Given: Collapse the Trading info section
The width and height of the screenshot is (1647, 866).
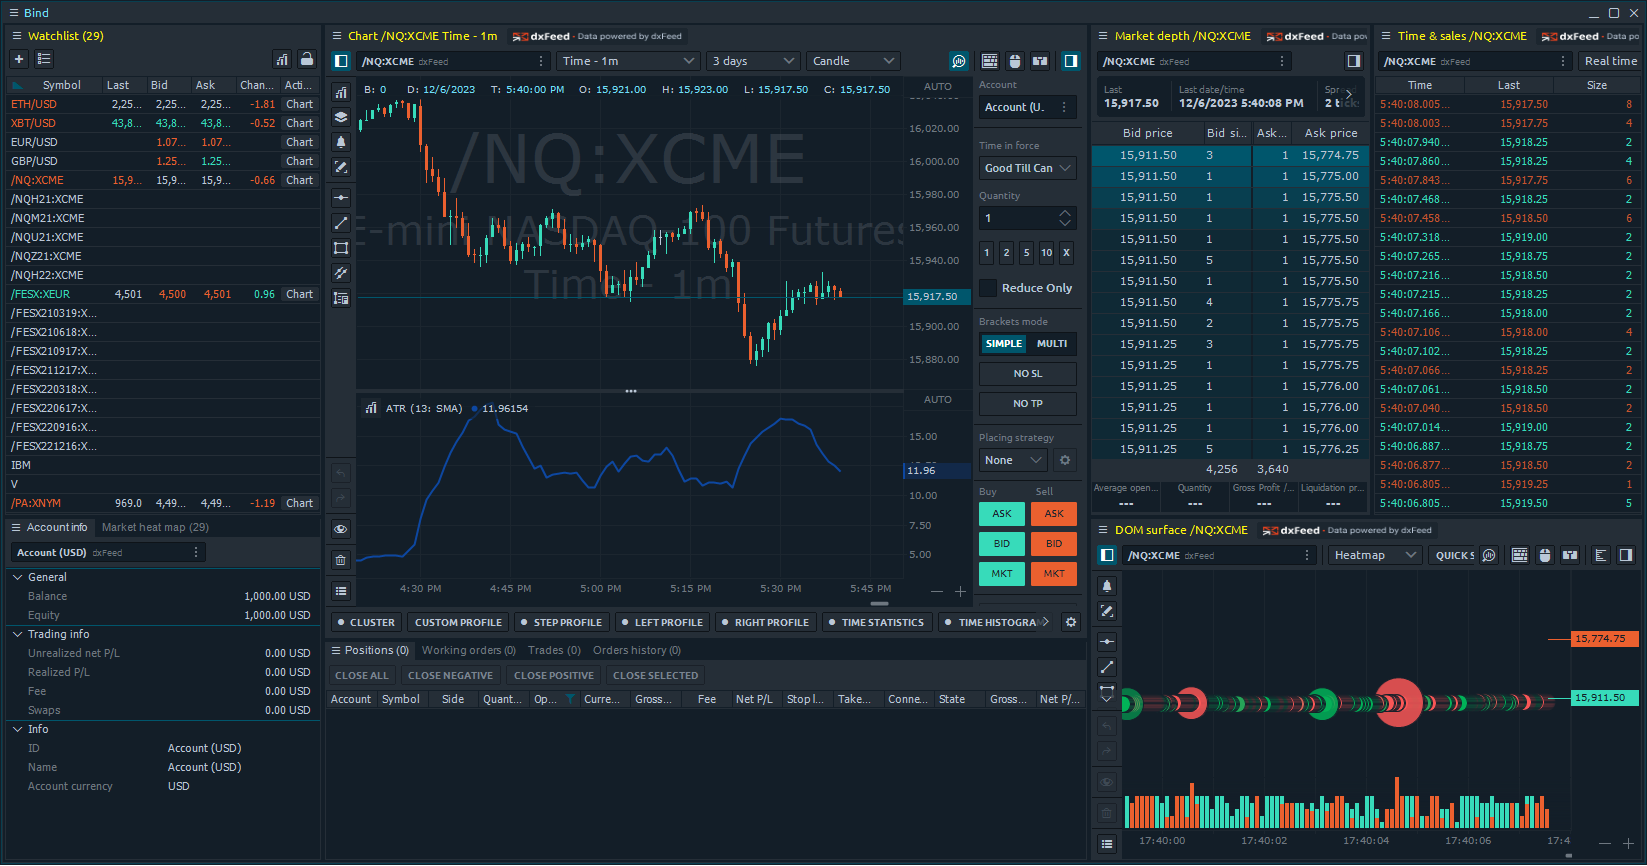Looking at the screenshot, I should (18, 634).
